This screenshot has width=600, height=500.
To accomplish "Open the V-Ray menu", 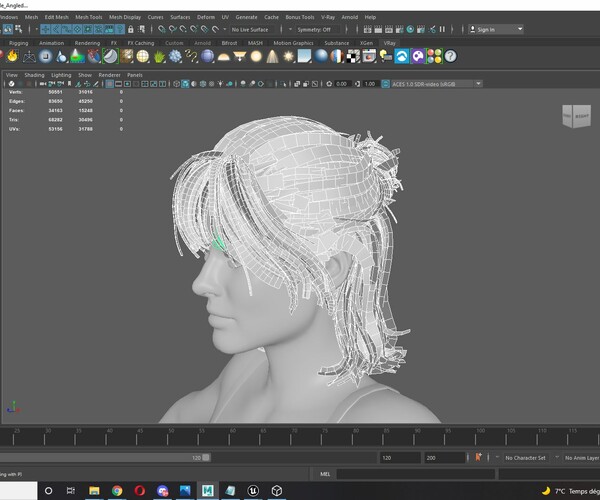I will tap(328, 17).
